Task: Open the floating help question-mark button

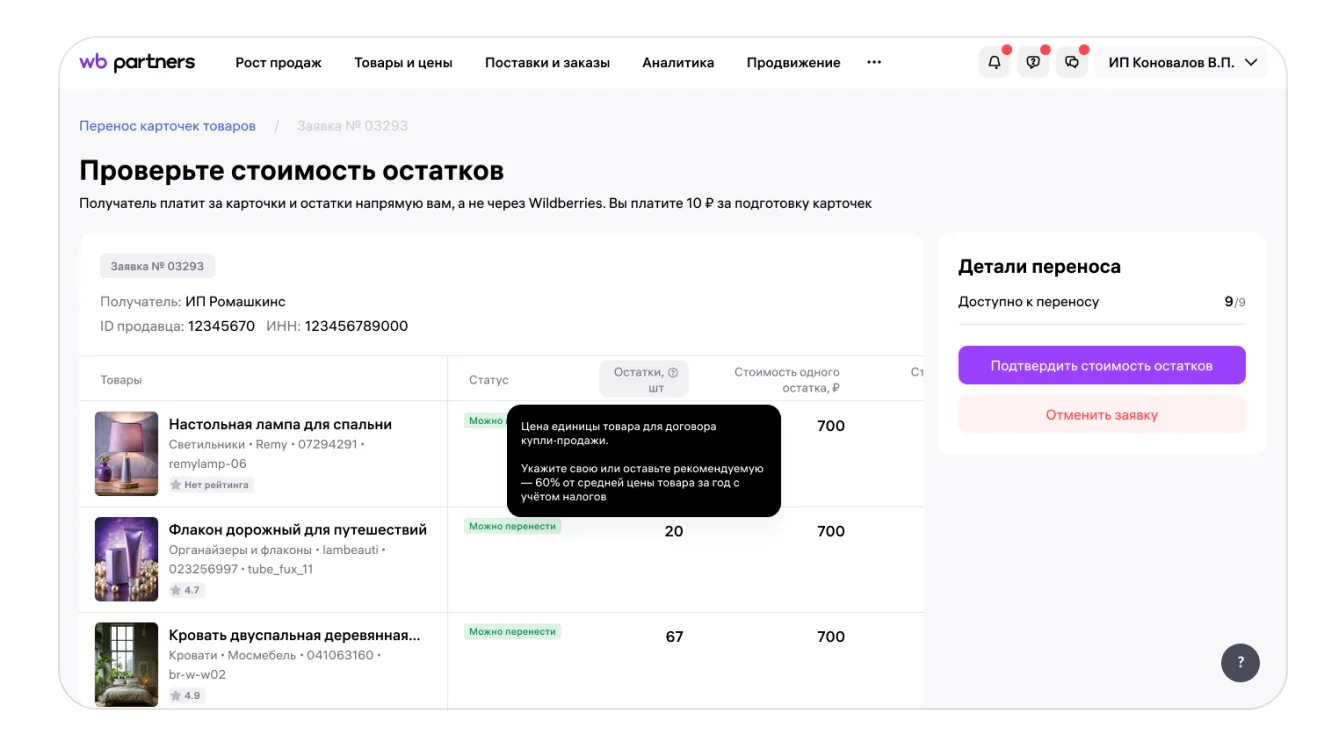Action: [1240, 662]
